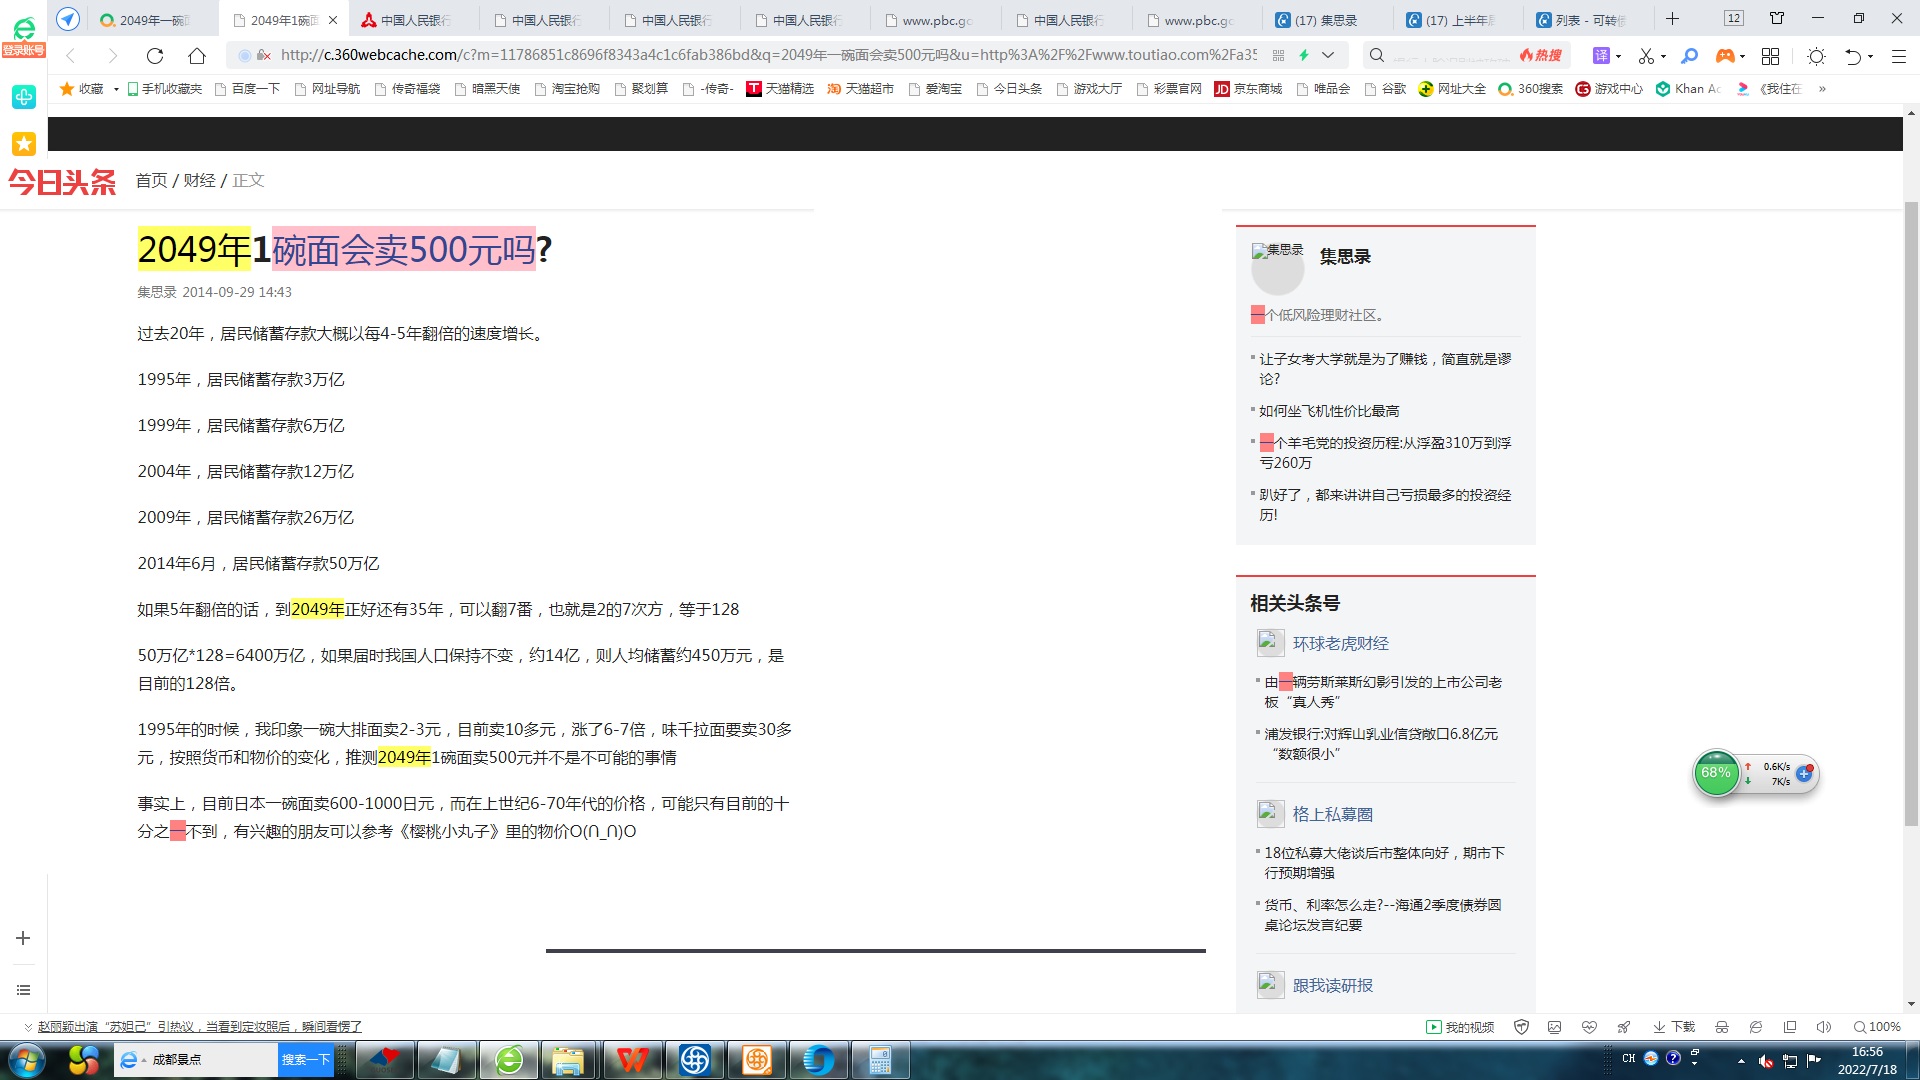Click the shield security icon in status bar
Viewport: 1920px width, 1080px height.
tap(1521, 1027)
